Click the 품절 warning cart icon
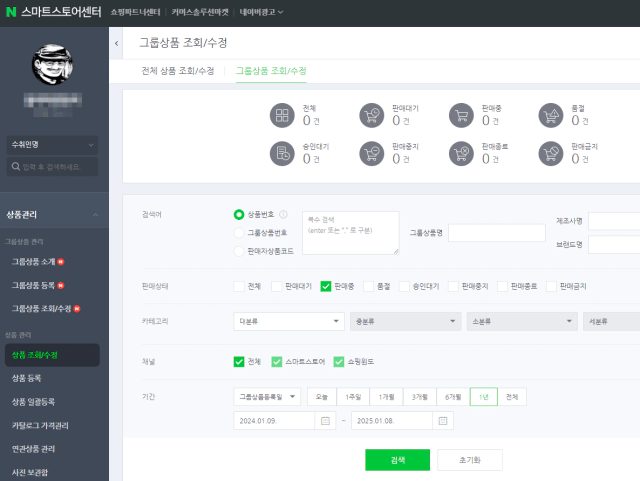Image resolution: width=640 pixels, height=481 pixels. click(551, 115)
